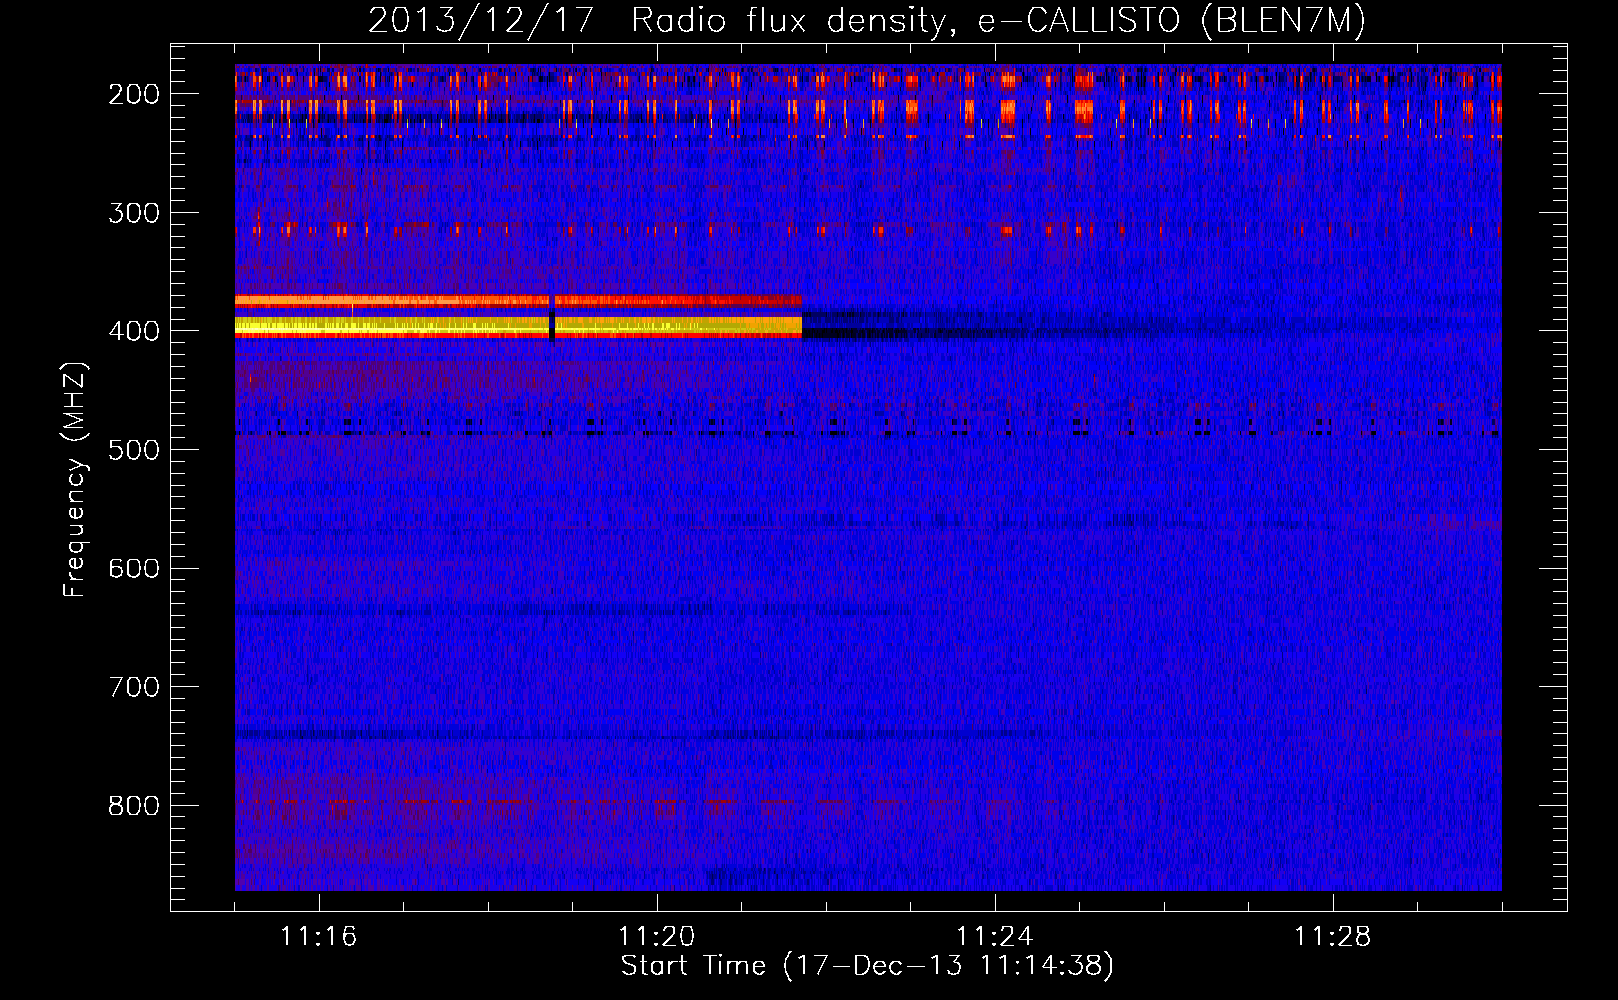Click the 11:16 time tick label
This screenshot has width=1618, height=1000.
[319, 937]
